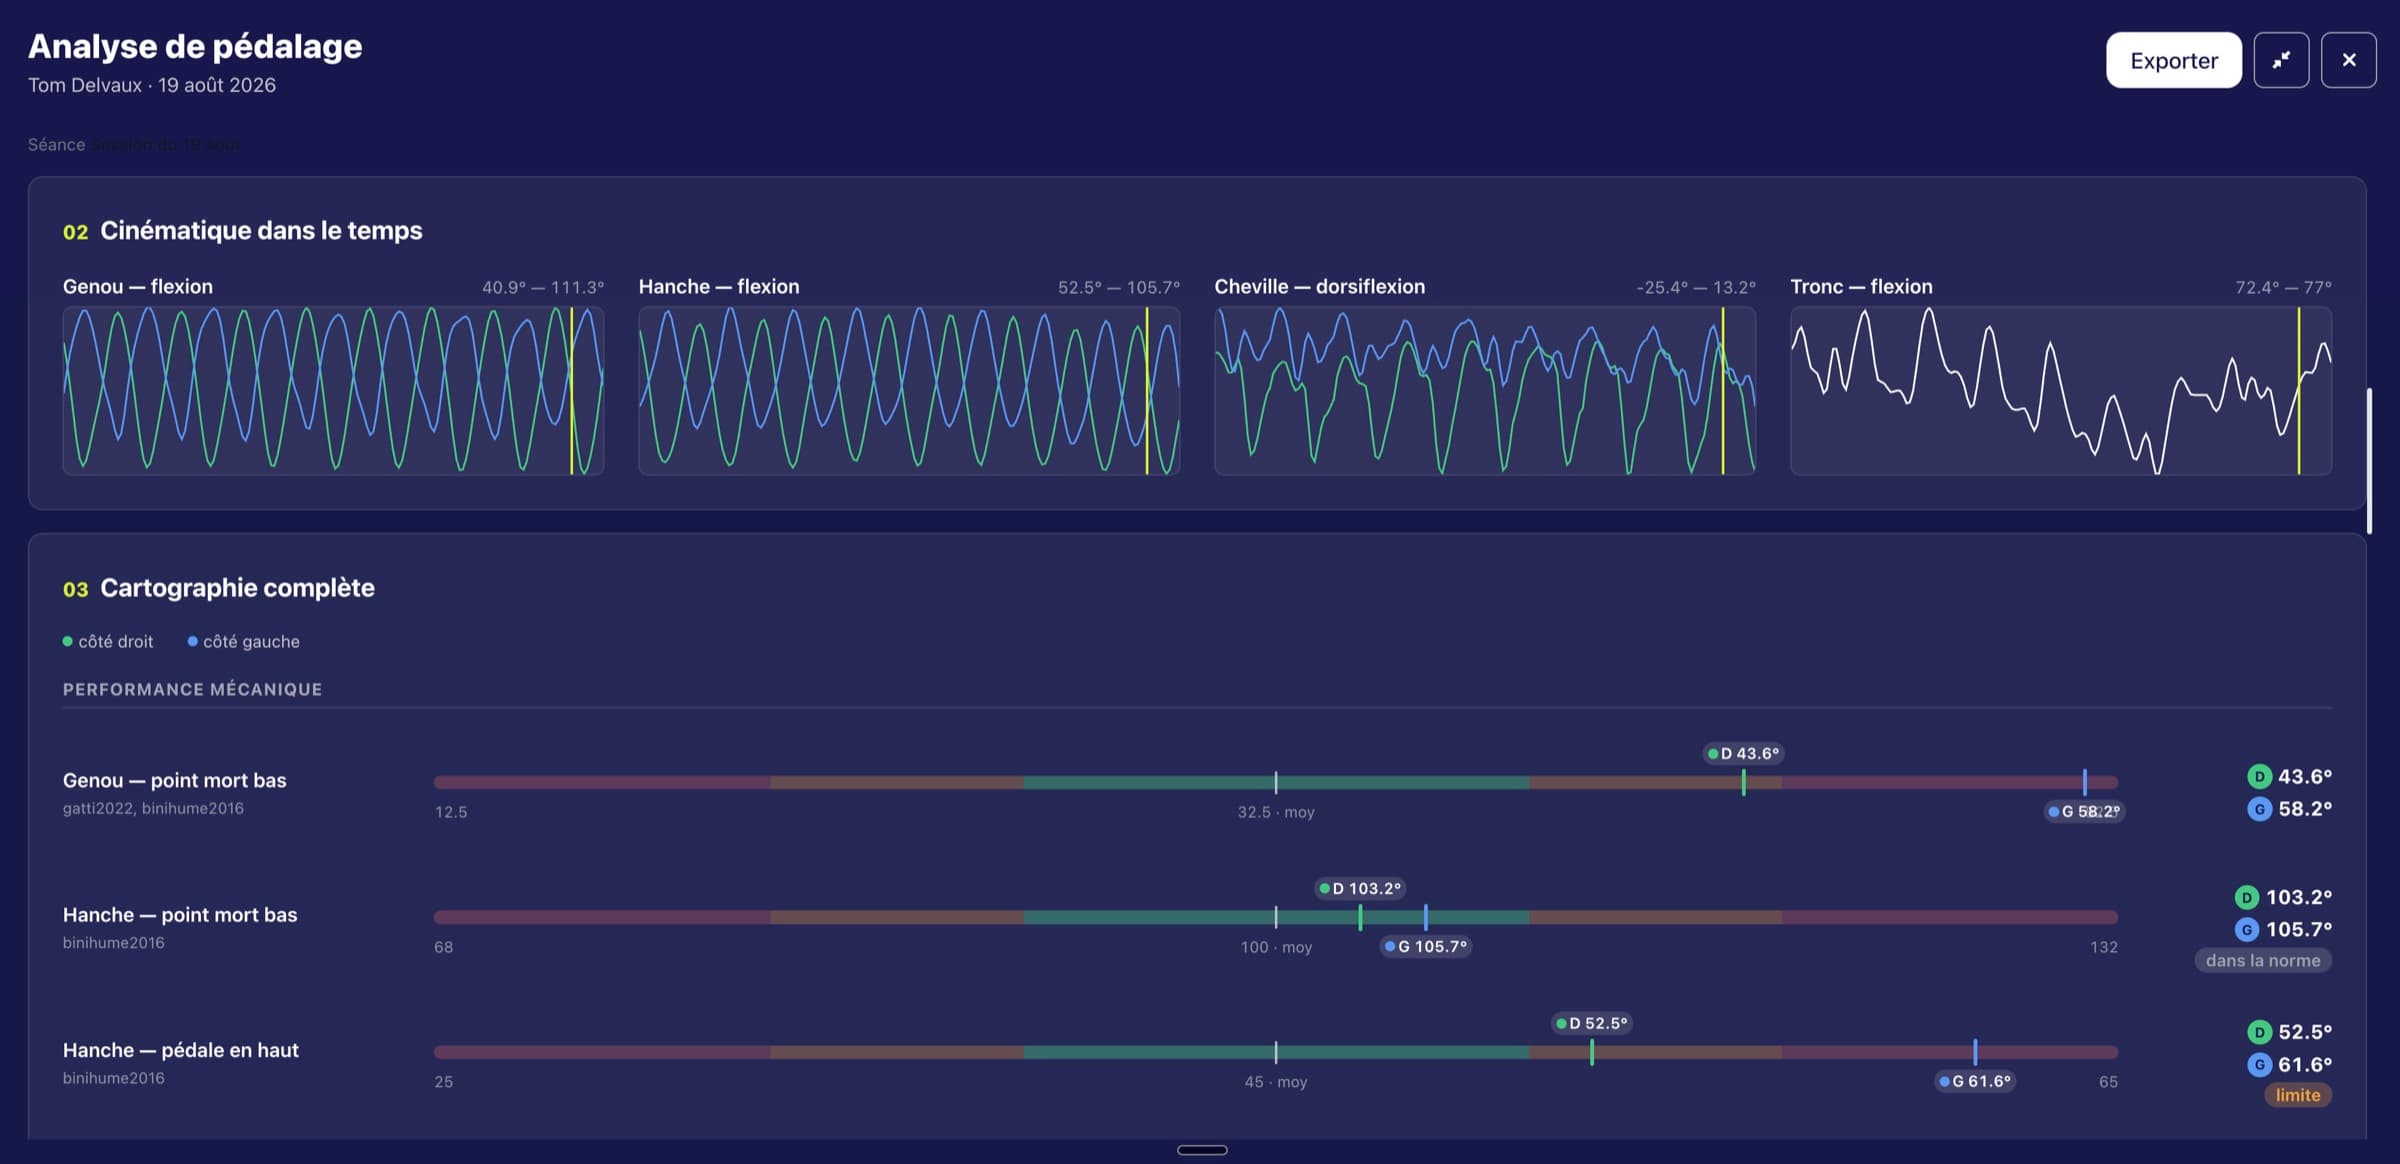Click 'binihume2016' under Hanche — point mort bas

pyautogui.click(x=114, y=942)
